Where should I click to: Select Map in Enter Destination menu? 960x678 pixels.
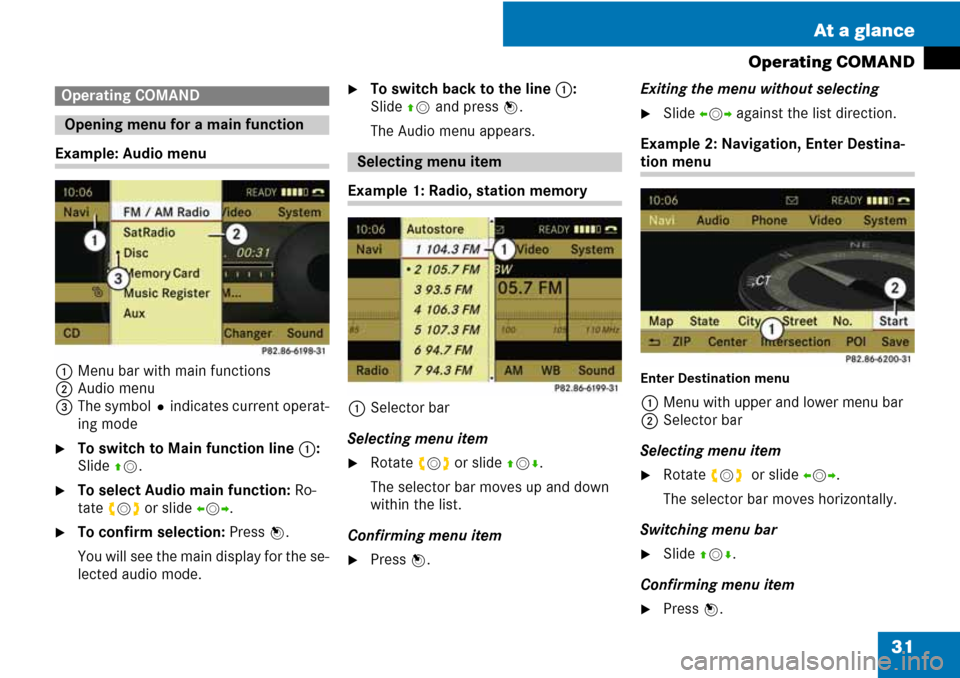661,321
